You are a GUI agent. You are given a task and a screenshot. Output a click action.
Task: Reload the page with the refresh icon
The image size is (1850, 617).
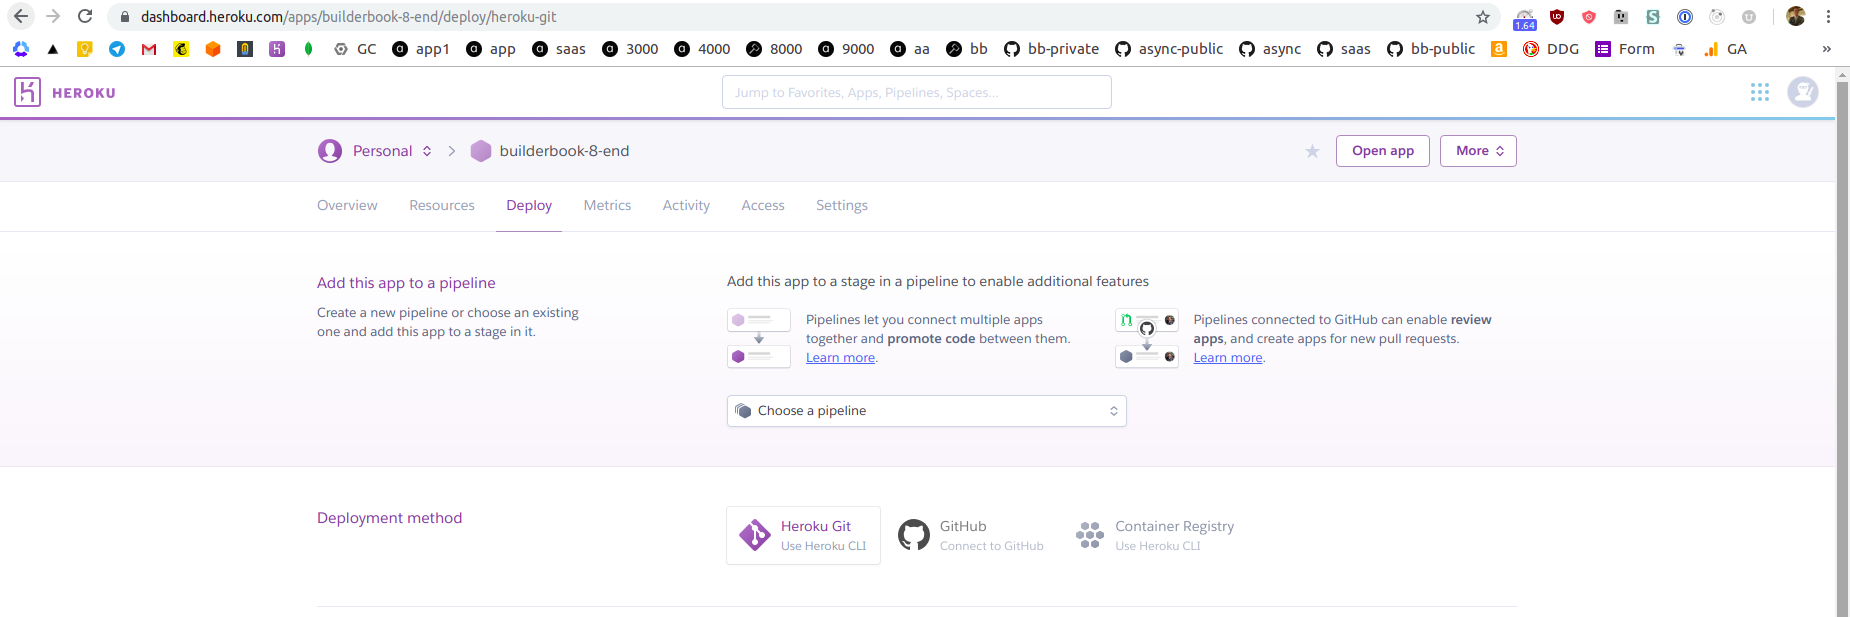pos(85,17)
